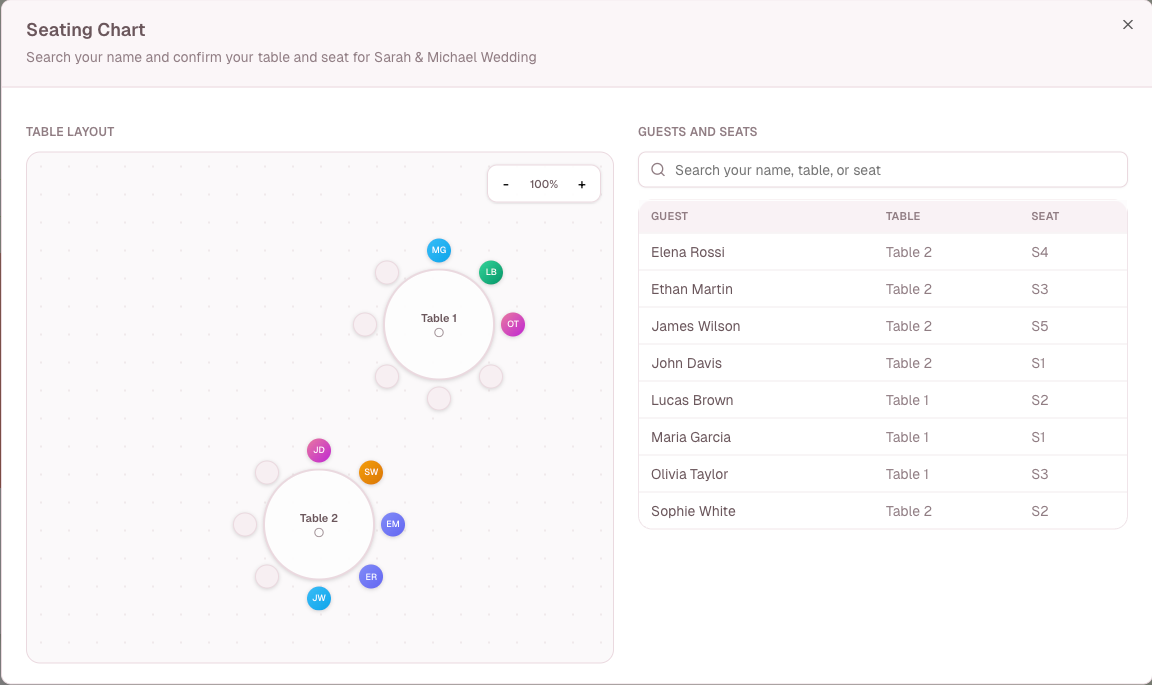Focus the name, table, or seat search field

click(882, 170)
